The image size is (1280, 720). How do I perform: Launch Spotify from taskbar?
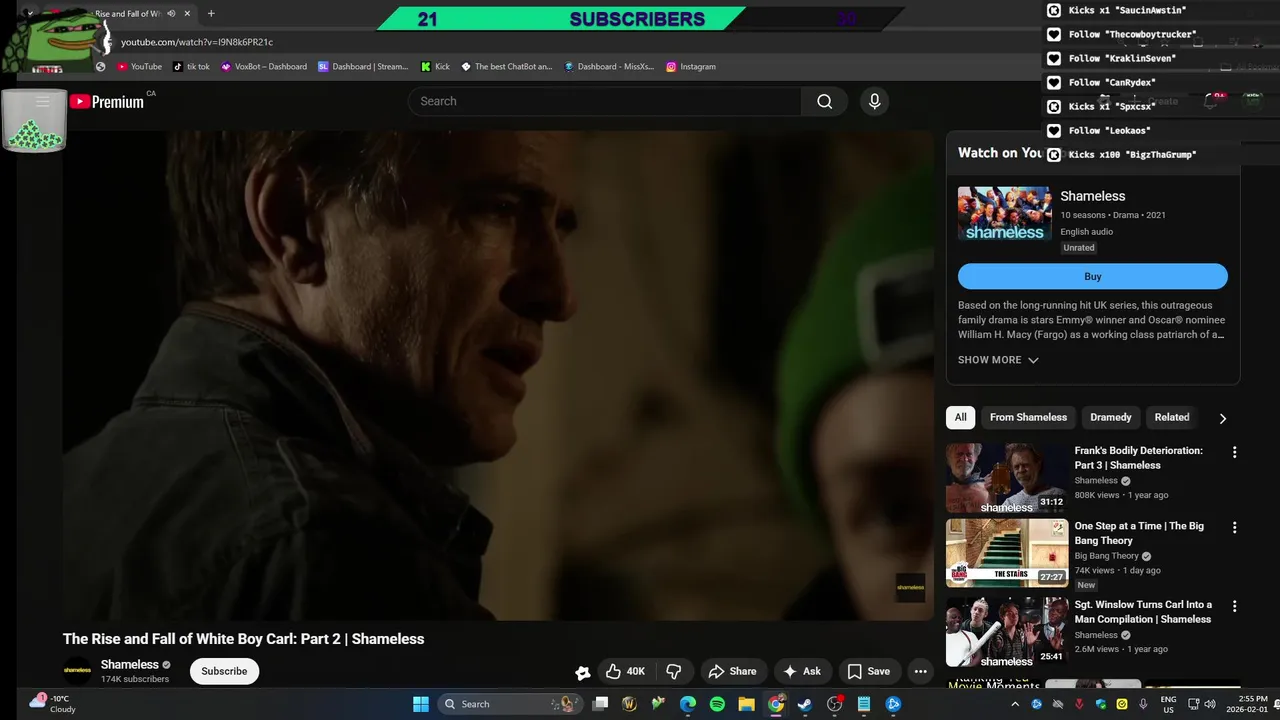pyautogui.click(x=717, y=704)
